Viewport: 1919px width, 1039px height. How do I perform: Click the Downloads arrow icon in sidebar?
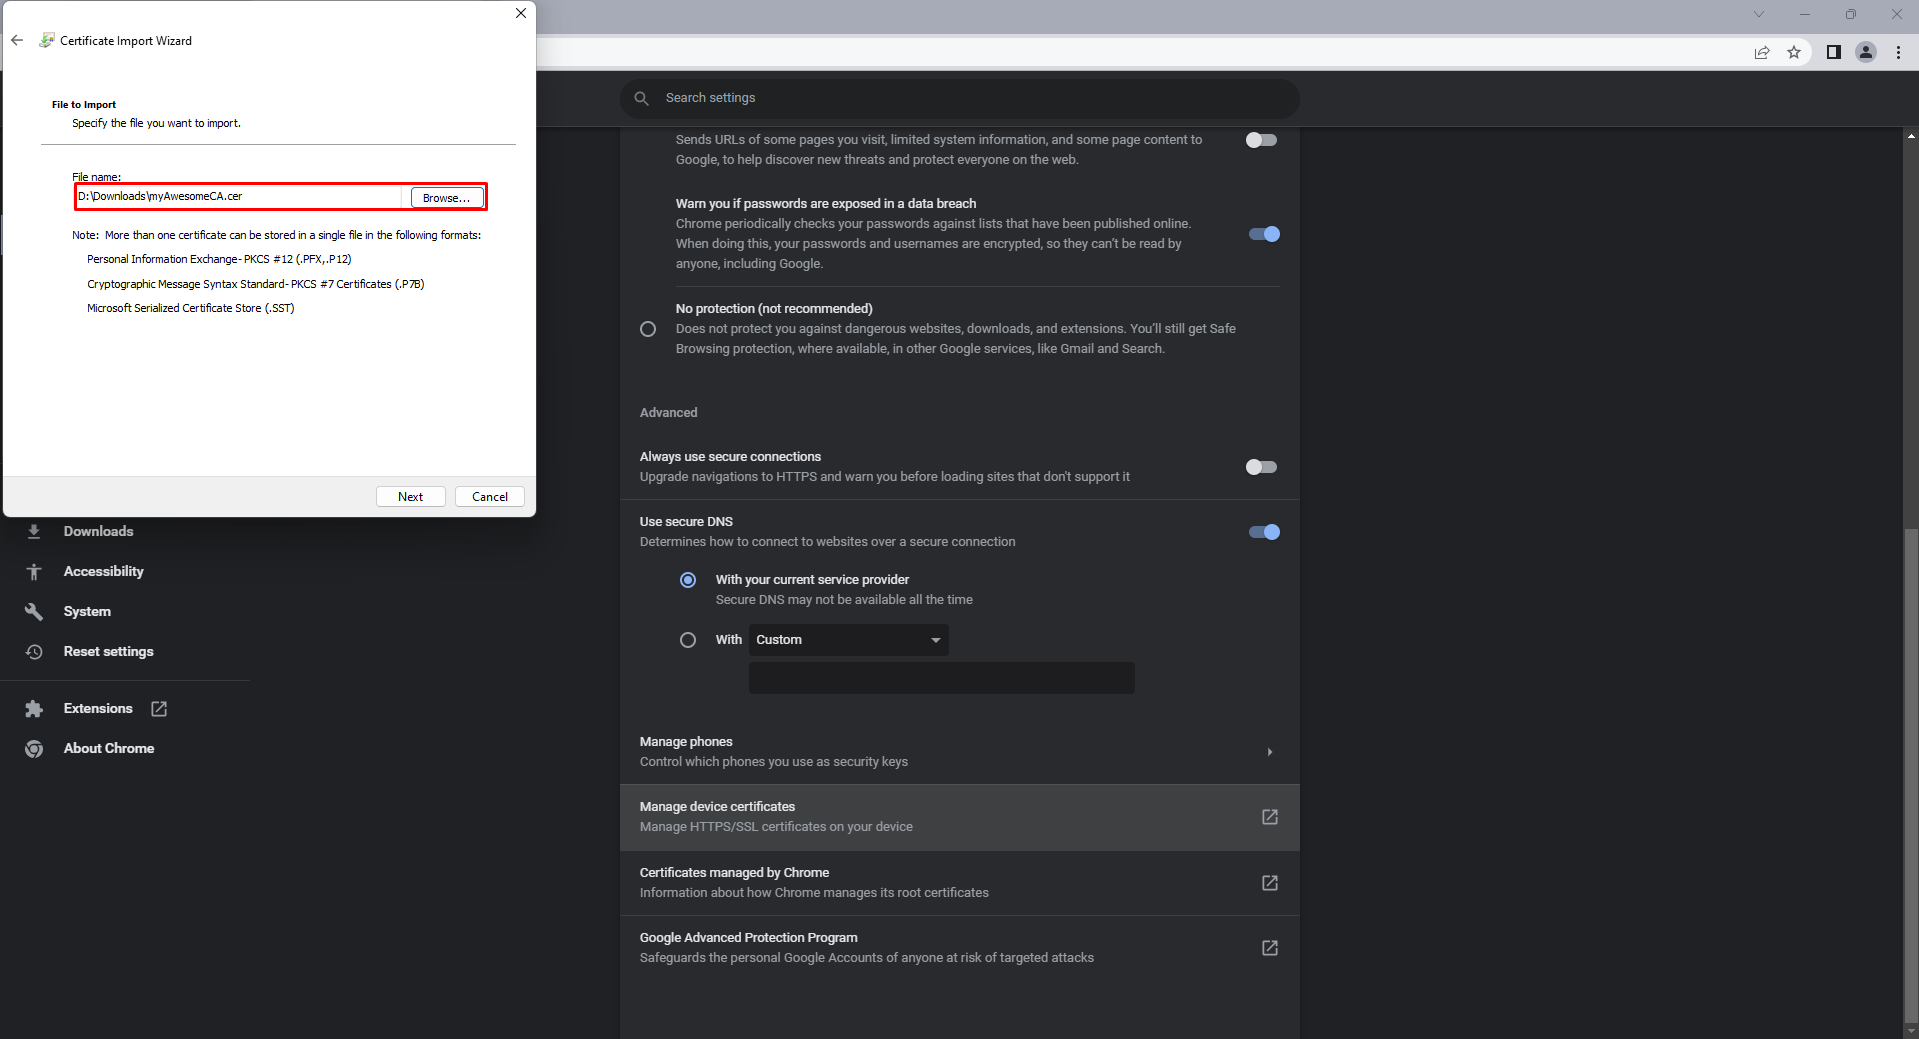click(34, 531)
